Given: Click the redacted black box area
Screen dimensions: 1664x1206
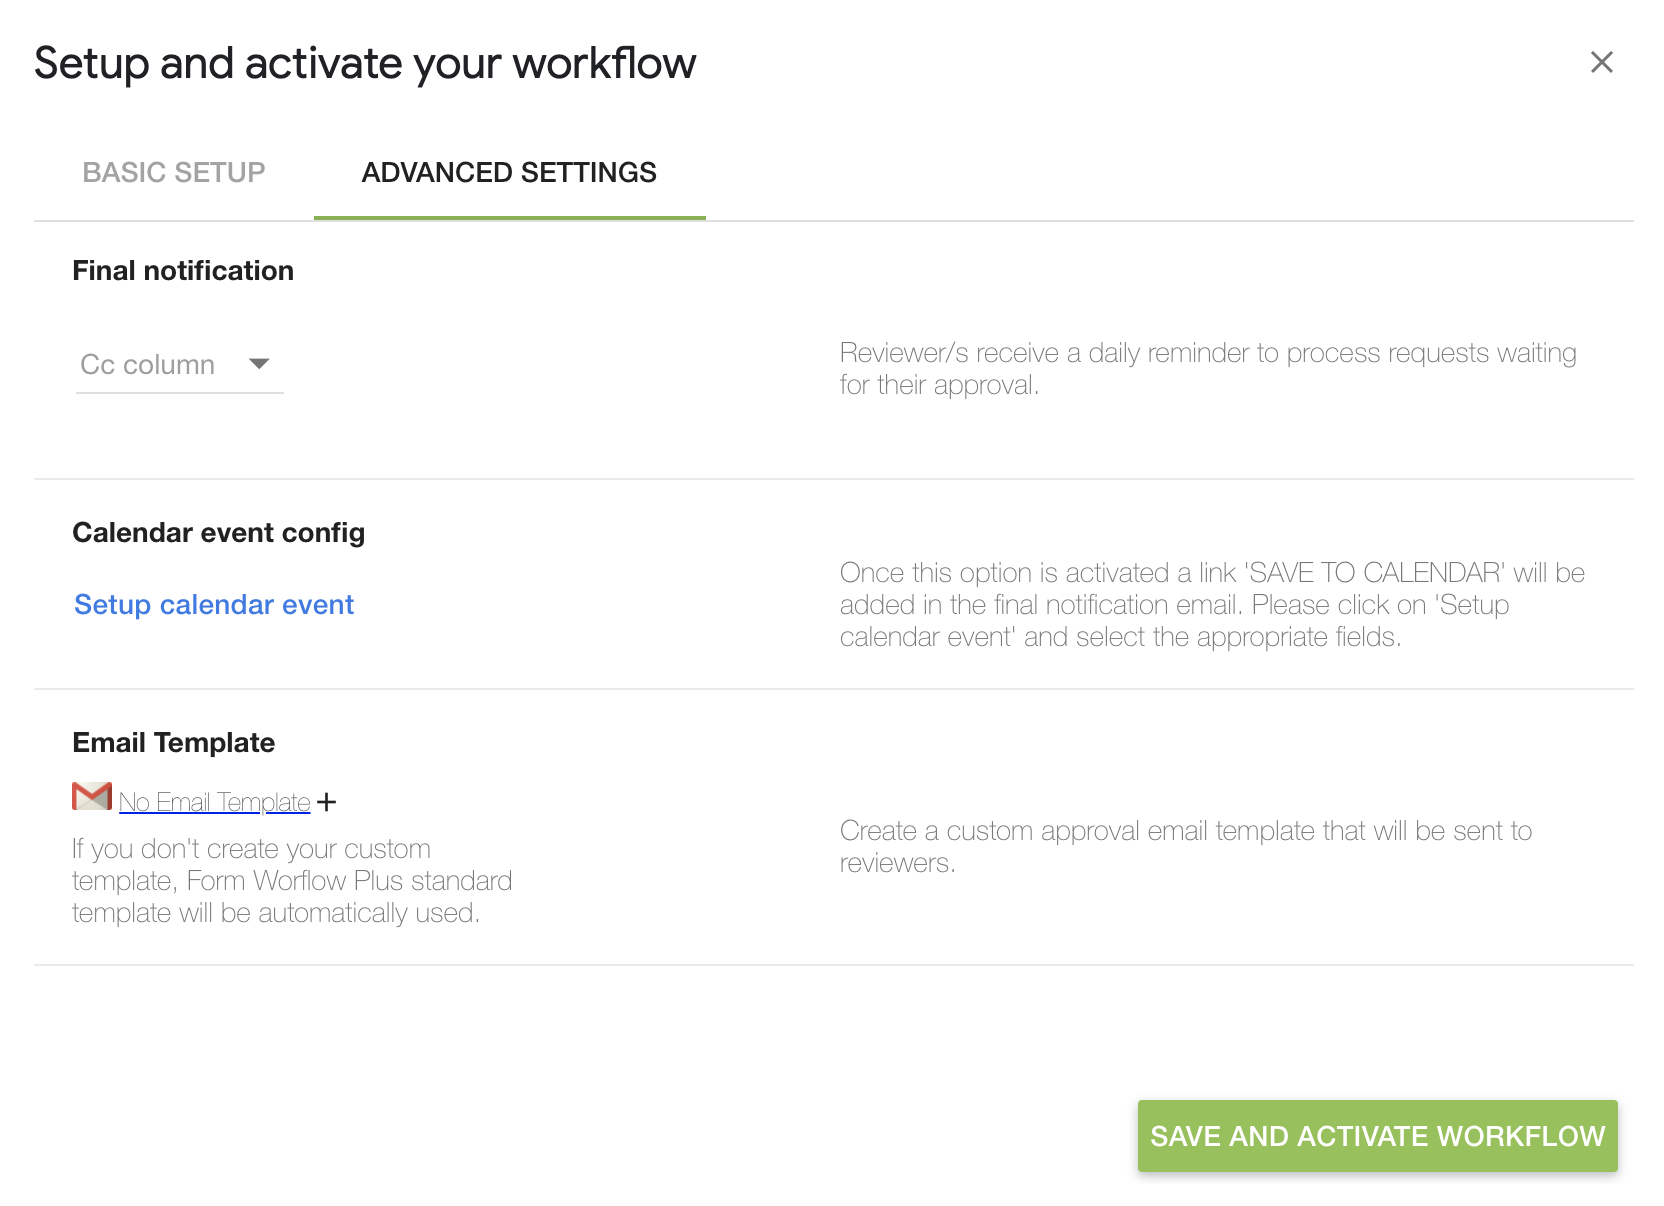Looking at the screenshot, I should click(245, 1021).
